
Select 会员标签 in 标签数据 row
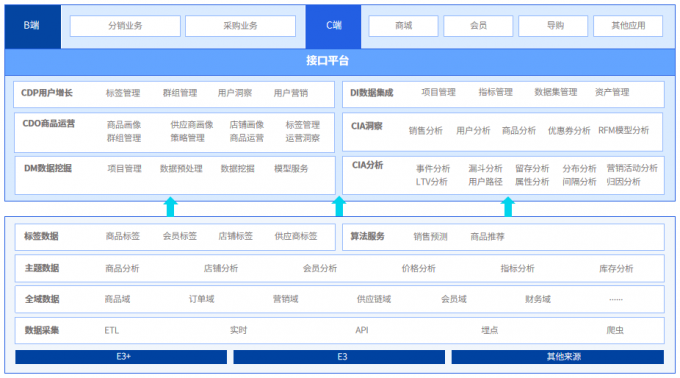pos(180,236)
